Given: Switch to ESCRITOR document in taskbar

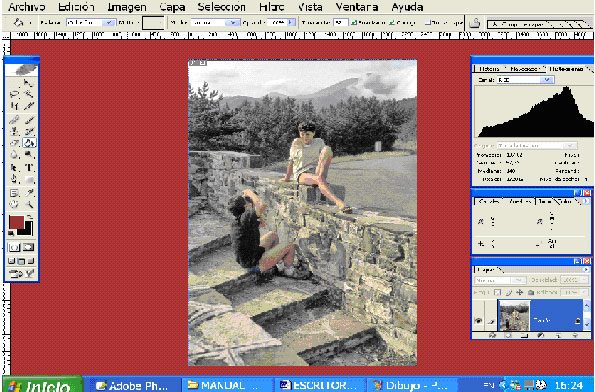Looking at the screenshot, I should [x=320, y=386].
